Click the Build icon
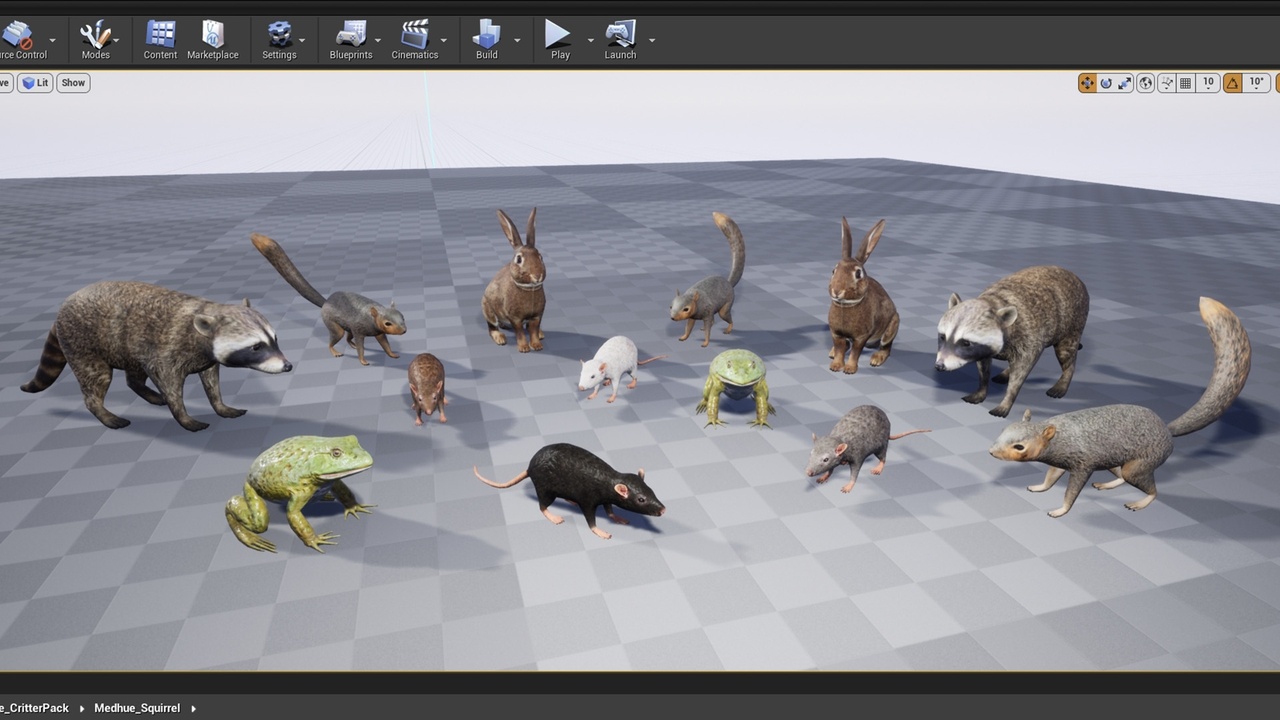This screenshot has width=1280, height=720. 487,34
